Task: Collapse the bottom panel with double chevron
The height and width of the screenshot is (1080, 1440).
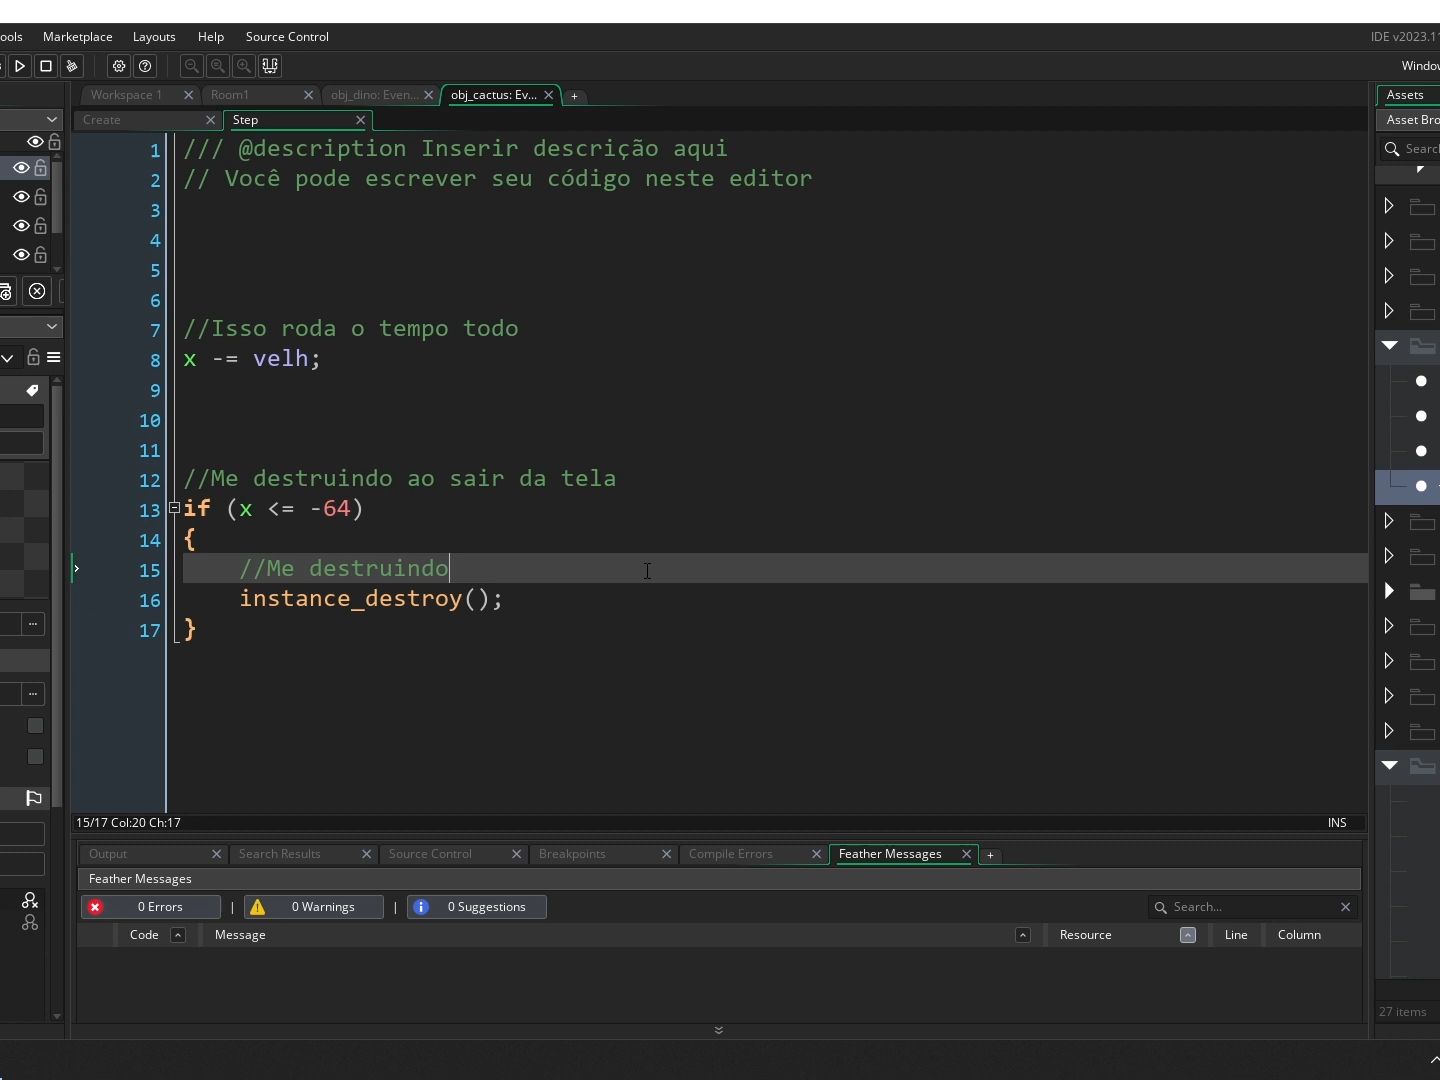Action: tap(718, 1030)
